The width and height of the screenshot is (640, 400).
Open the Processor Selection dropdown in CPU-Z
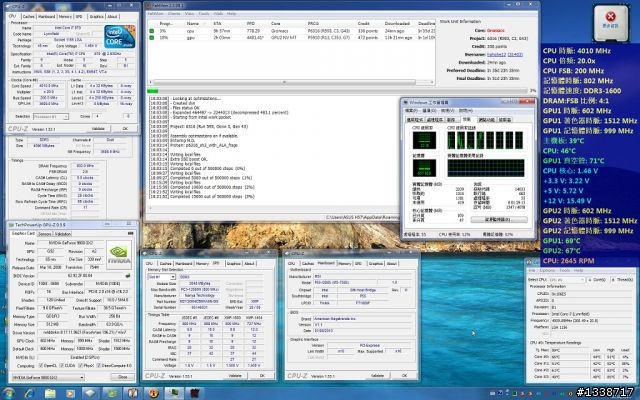pos(51,117)
